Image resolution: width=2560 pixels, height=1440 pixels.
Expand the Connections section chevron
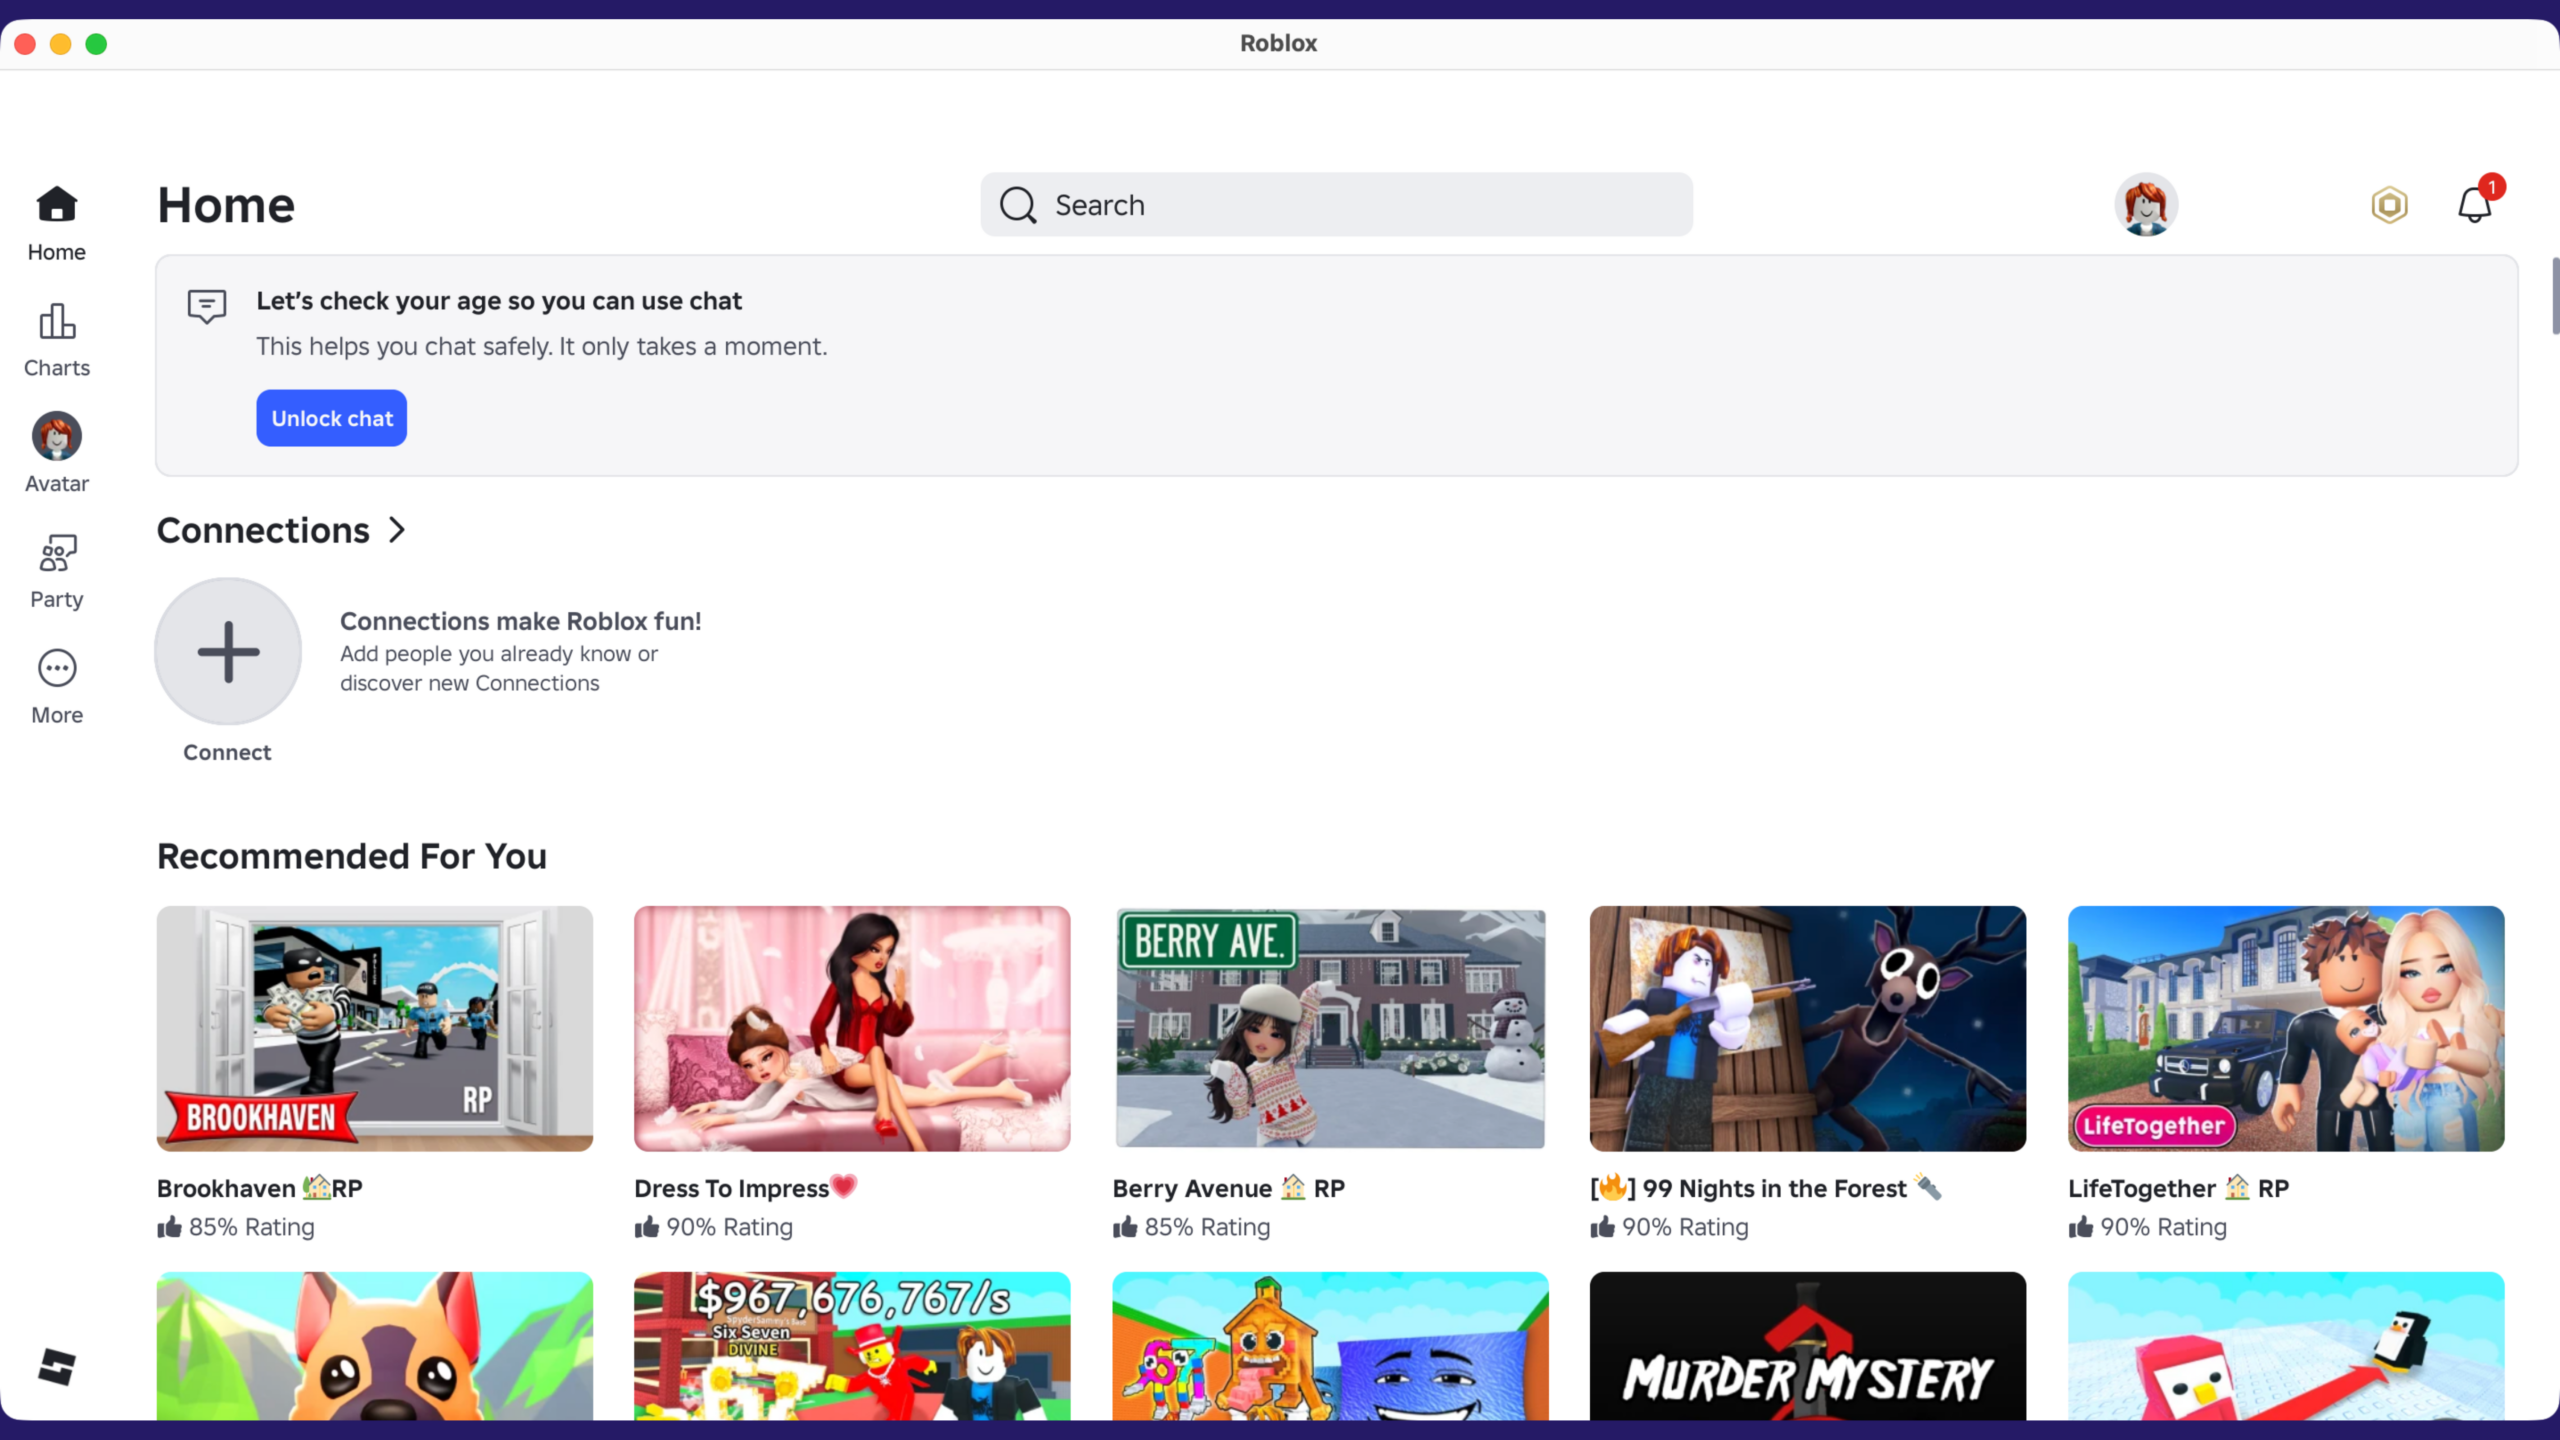tap(396, 529)
